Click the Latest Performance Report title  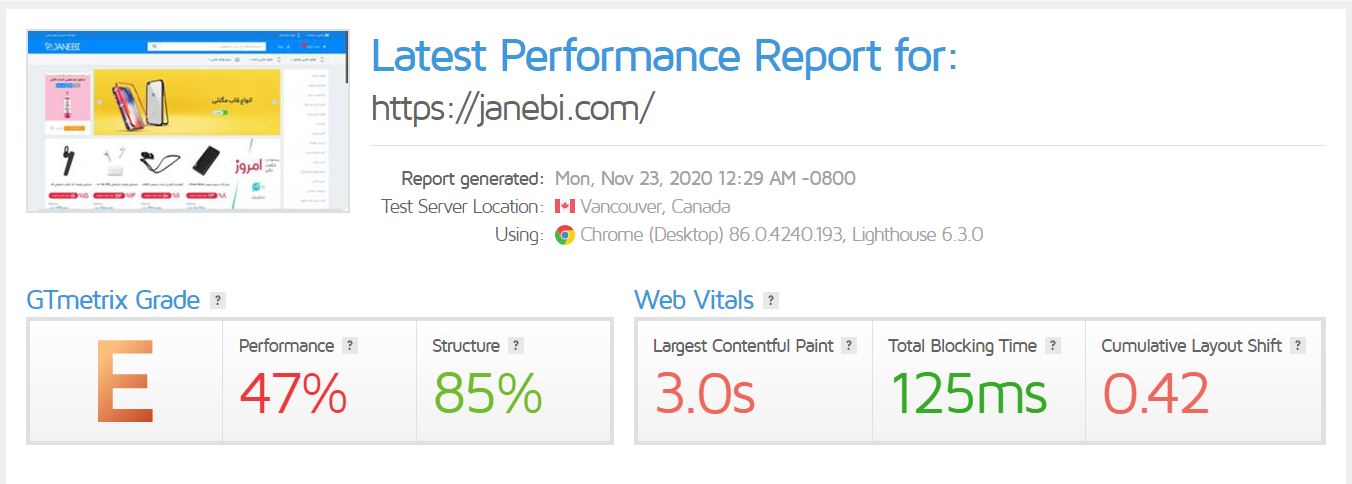[x=664, y=56]
